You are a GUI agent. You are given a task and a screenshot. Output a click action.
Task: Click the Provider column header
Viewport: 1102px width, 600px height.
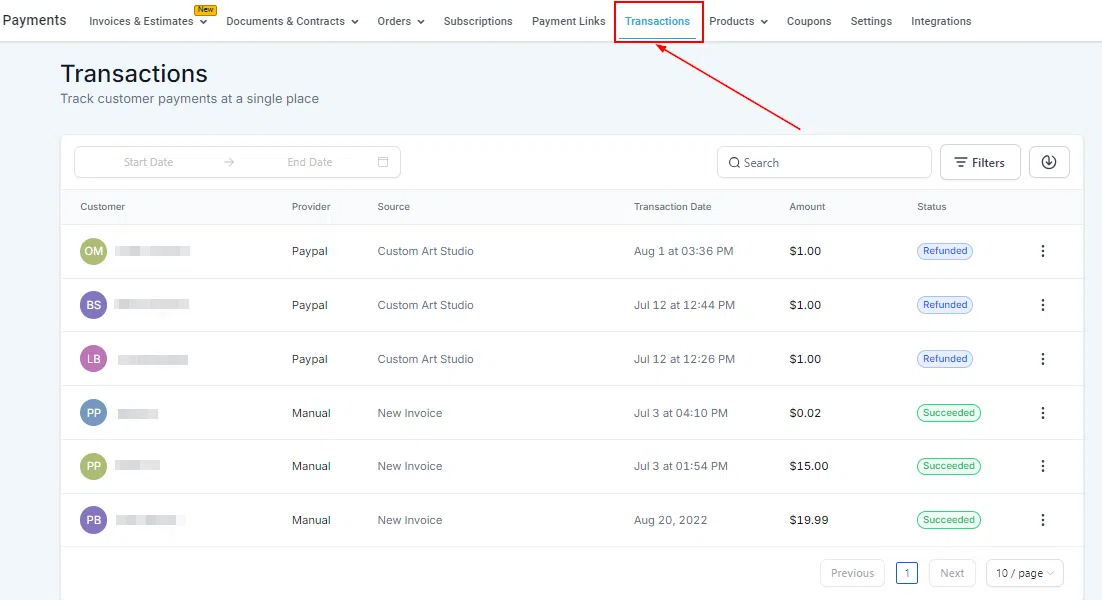point(311,207)
